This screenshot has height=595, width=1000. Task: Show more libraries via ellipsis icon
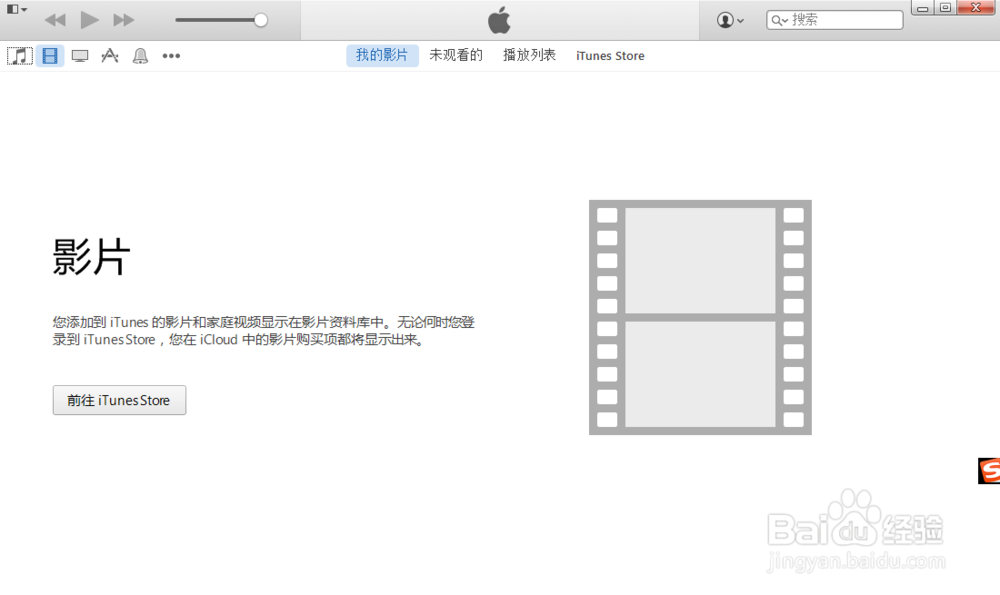(171, 56)
